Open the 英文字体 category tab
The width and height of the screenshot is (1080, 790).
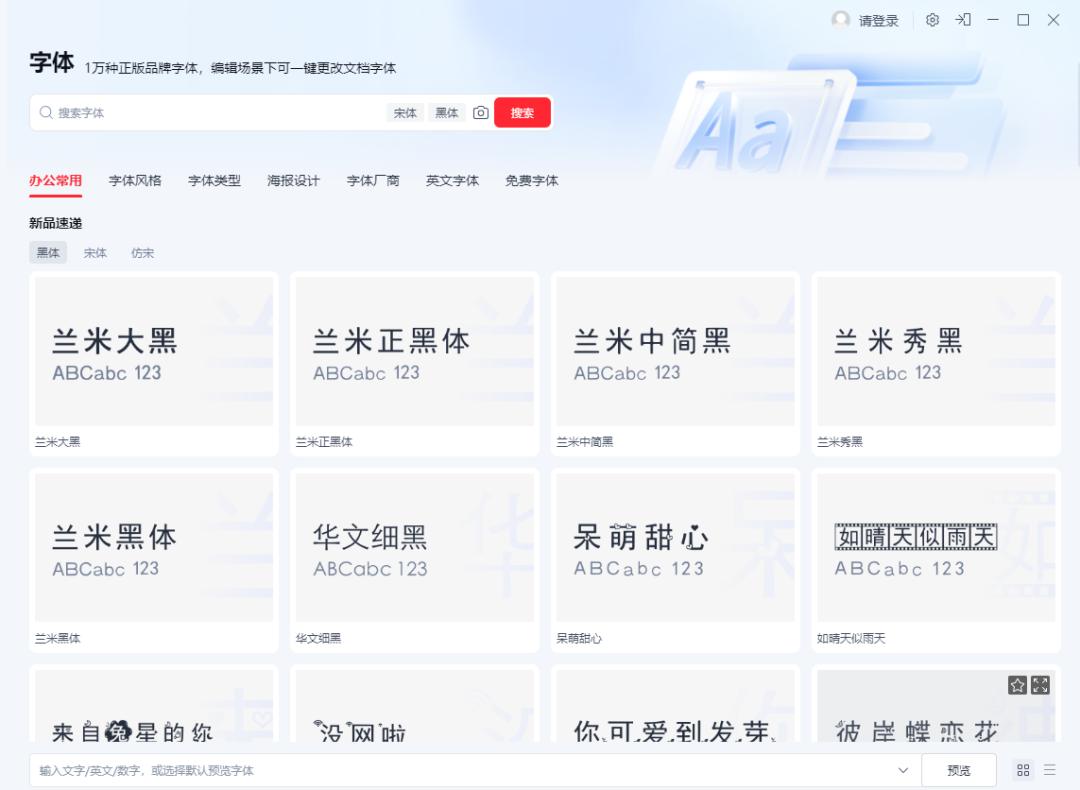(452, 181)
